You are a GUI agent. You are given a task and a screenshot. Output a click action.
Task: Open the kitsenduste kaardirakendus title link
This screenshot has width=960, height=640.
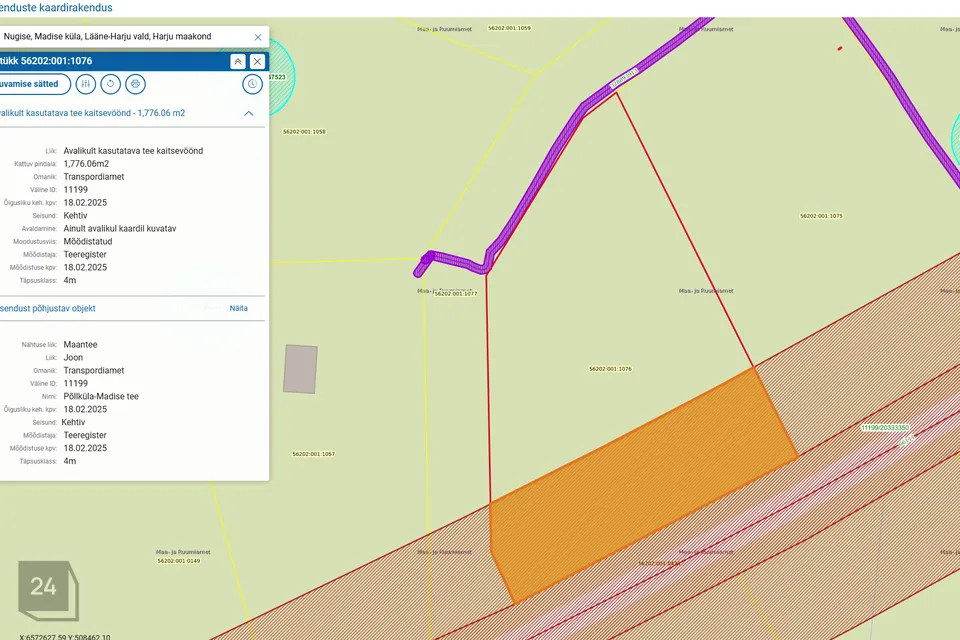(56, 8)
